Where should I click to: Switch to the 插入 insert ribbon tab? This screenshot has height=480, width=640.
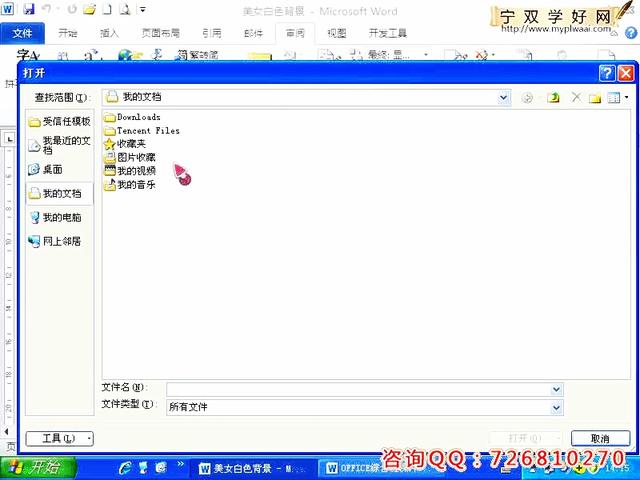point(109,33)
